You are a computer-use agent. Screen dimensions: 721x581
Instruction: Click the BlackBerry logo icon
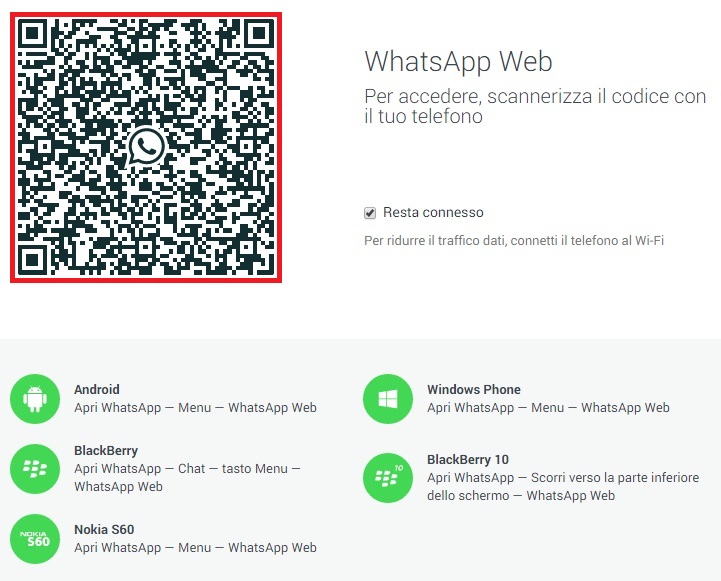coord(35,468)
